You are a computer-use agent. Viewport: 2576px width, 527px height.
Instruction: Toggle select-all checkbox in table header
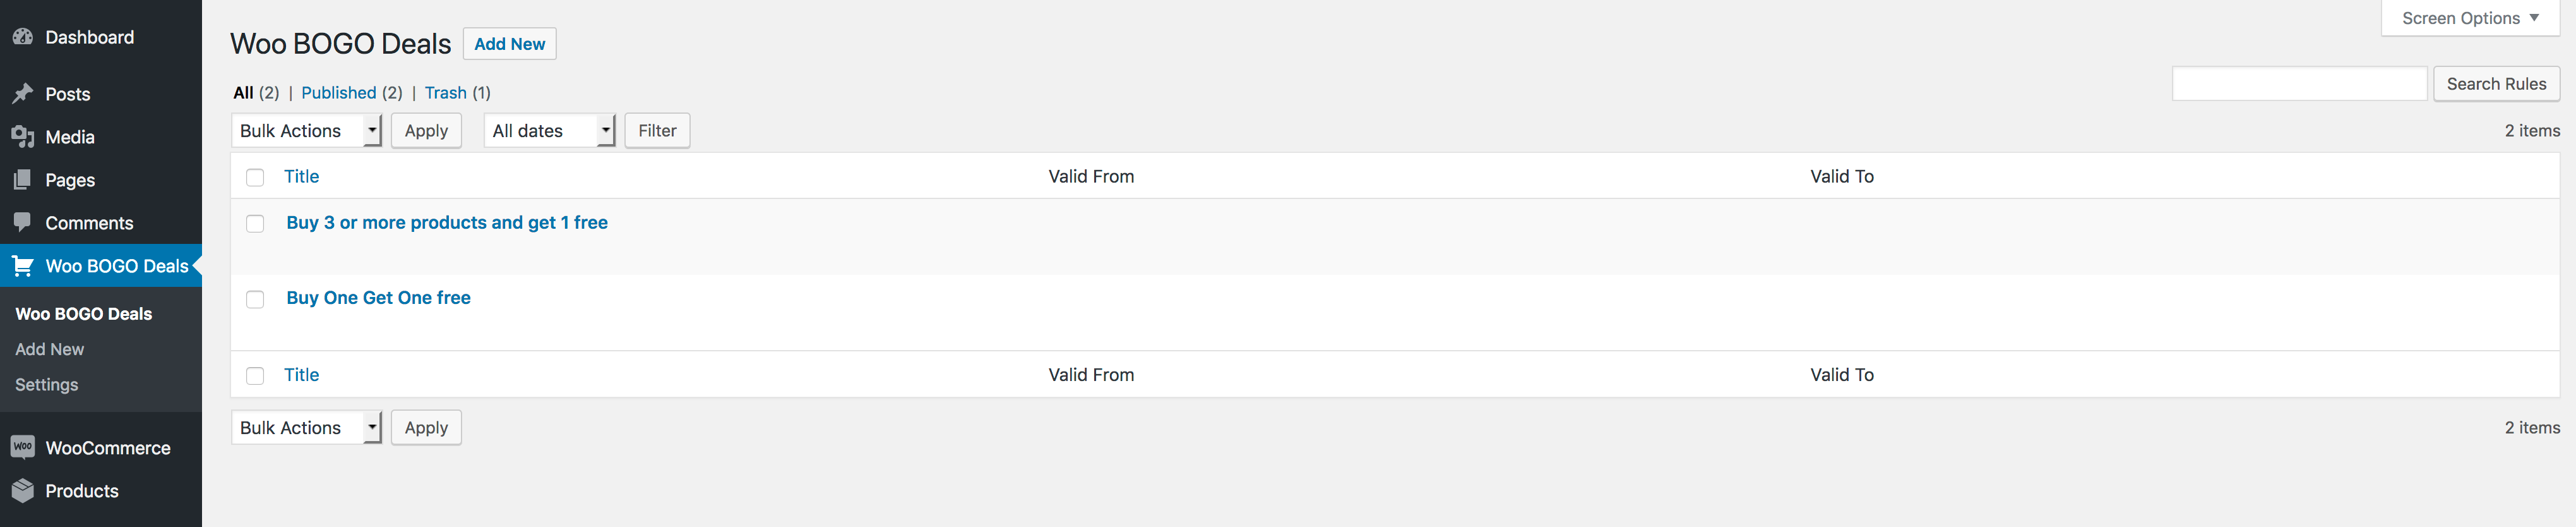255,177
